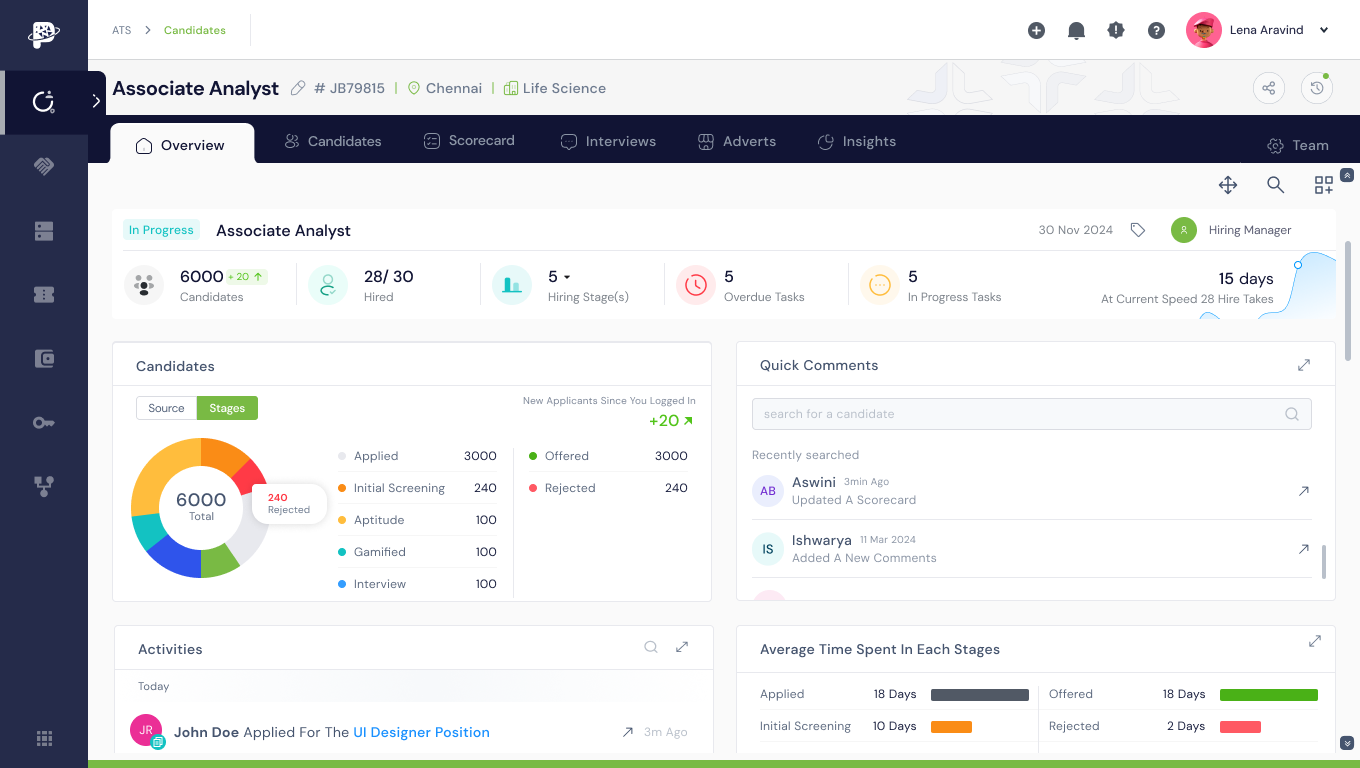This screenshot has height=768, width=1360.
Task: Click the +20 new applicants link
Action: (x=671, y=421)
